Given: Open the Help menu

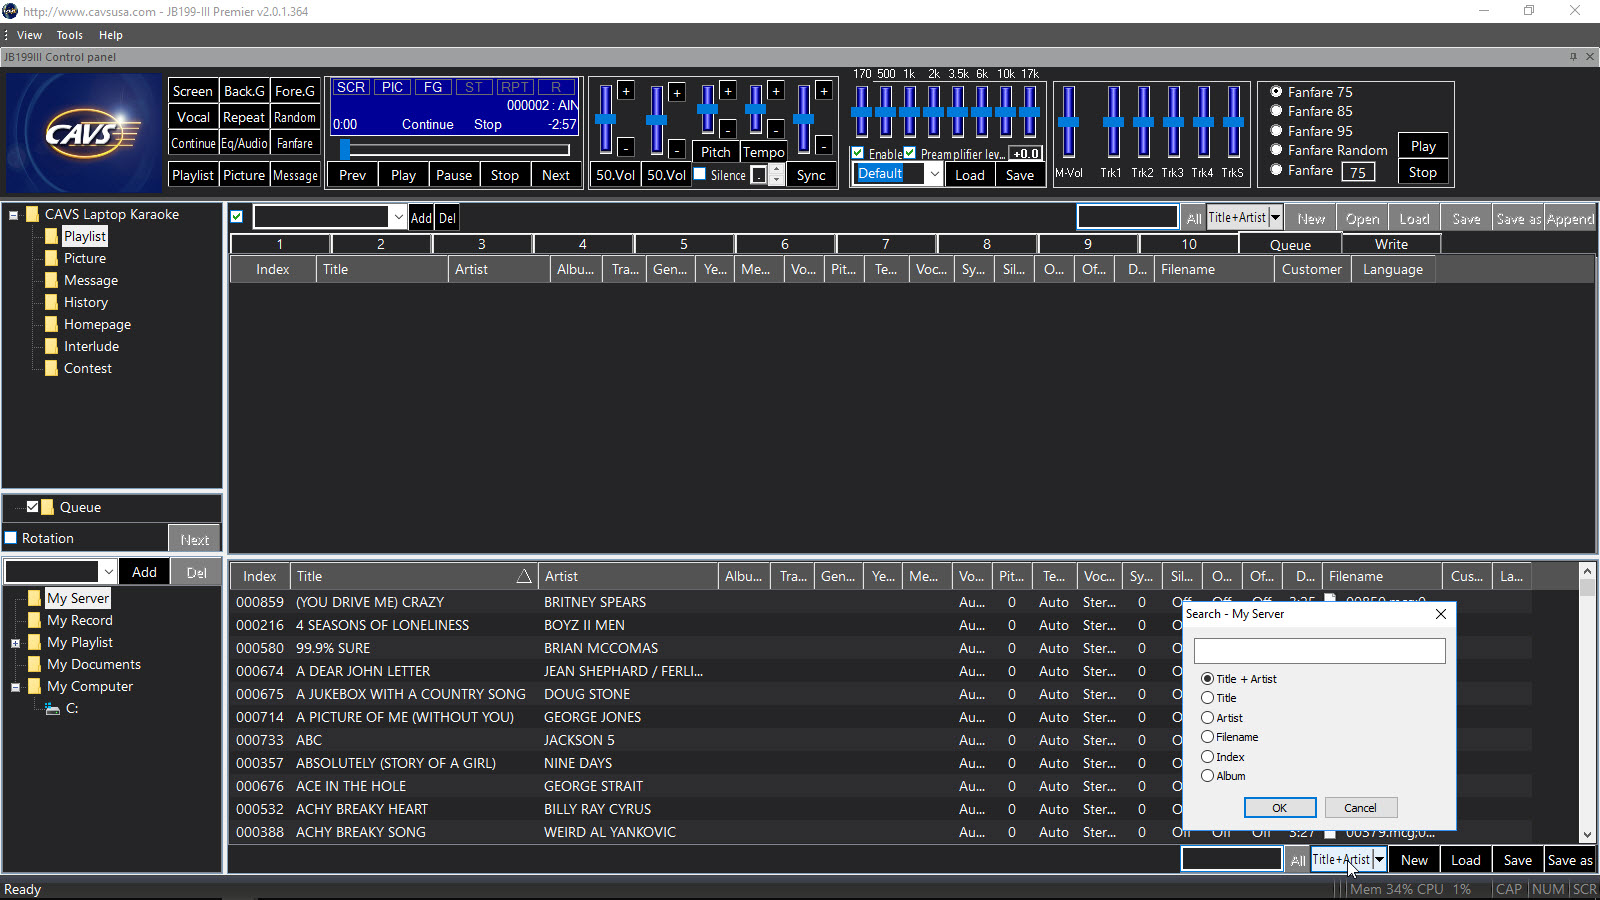Looking at the screenshot, I should point(111,35).
